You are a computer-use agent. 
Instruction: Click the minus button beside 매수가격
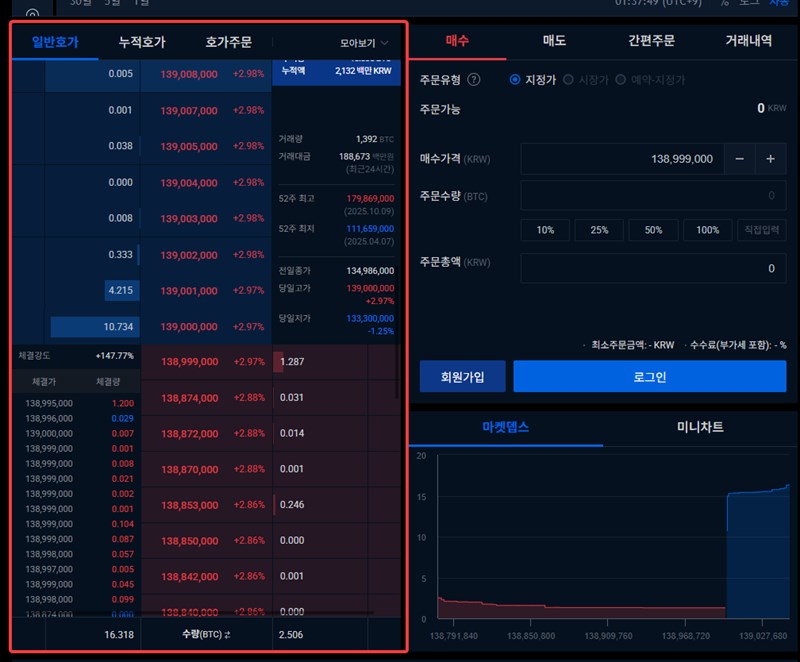(x=739, y=159)
